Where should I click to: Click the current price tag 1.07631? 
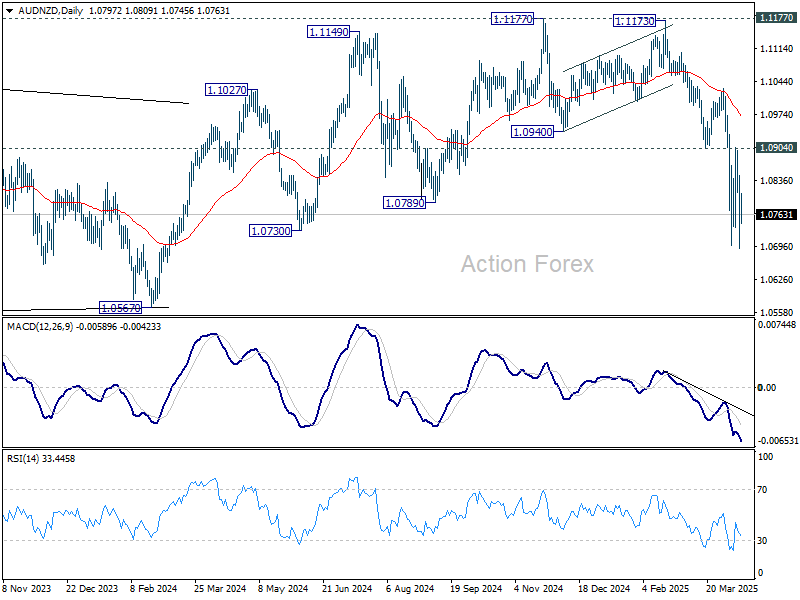click(776, 215)
